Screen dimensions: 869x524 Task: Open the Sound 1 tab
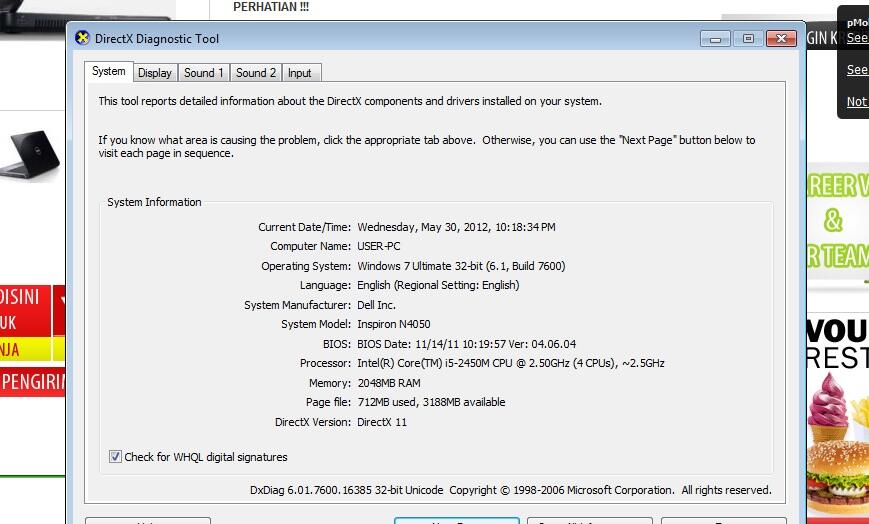click(x=203, y=73)
